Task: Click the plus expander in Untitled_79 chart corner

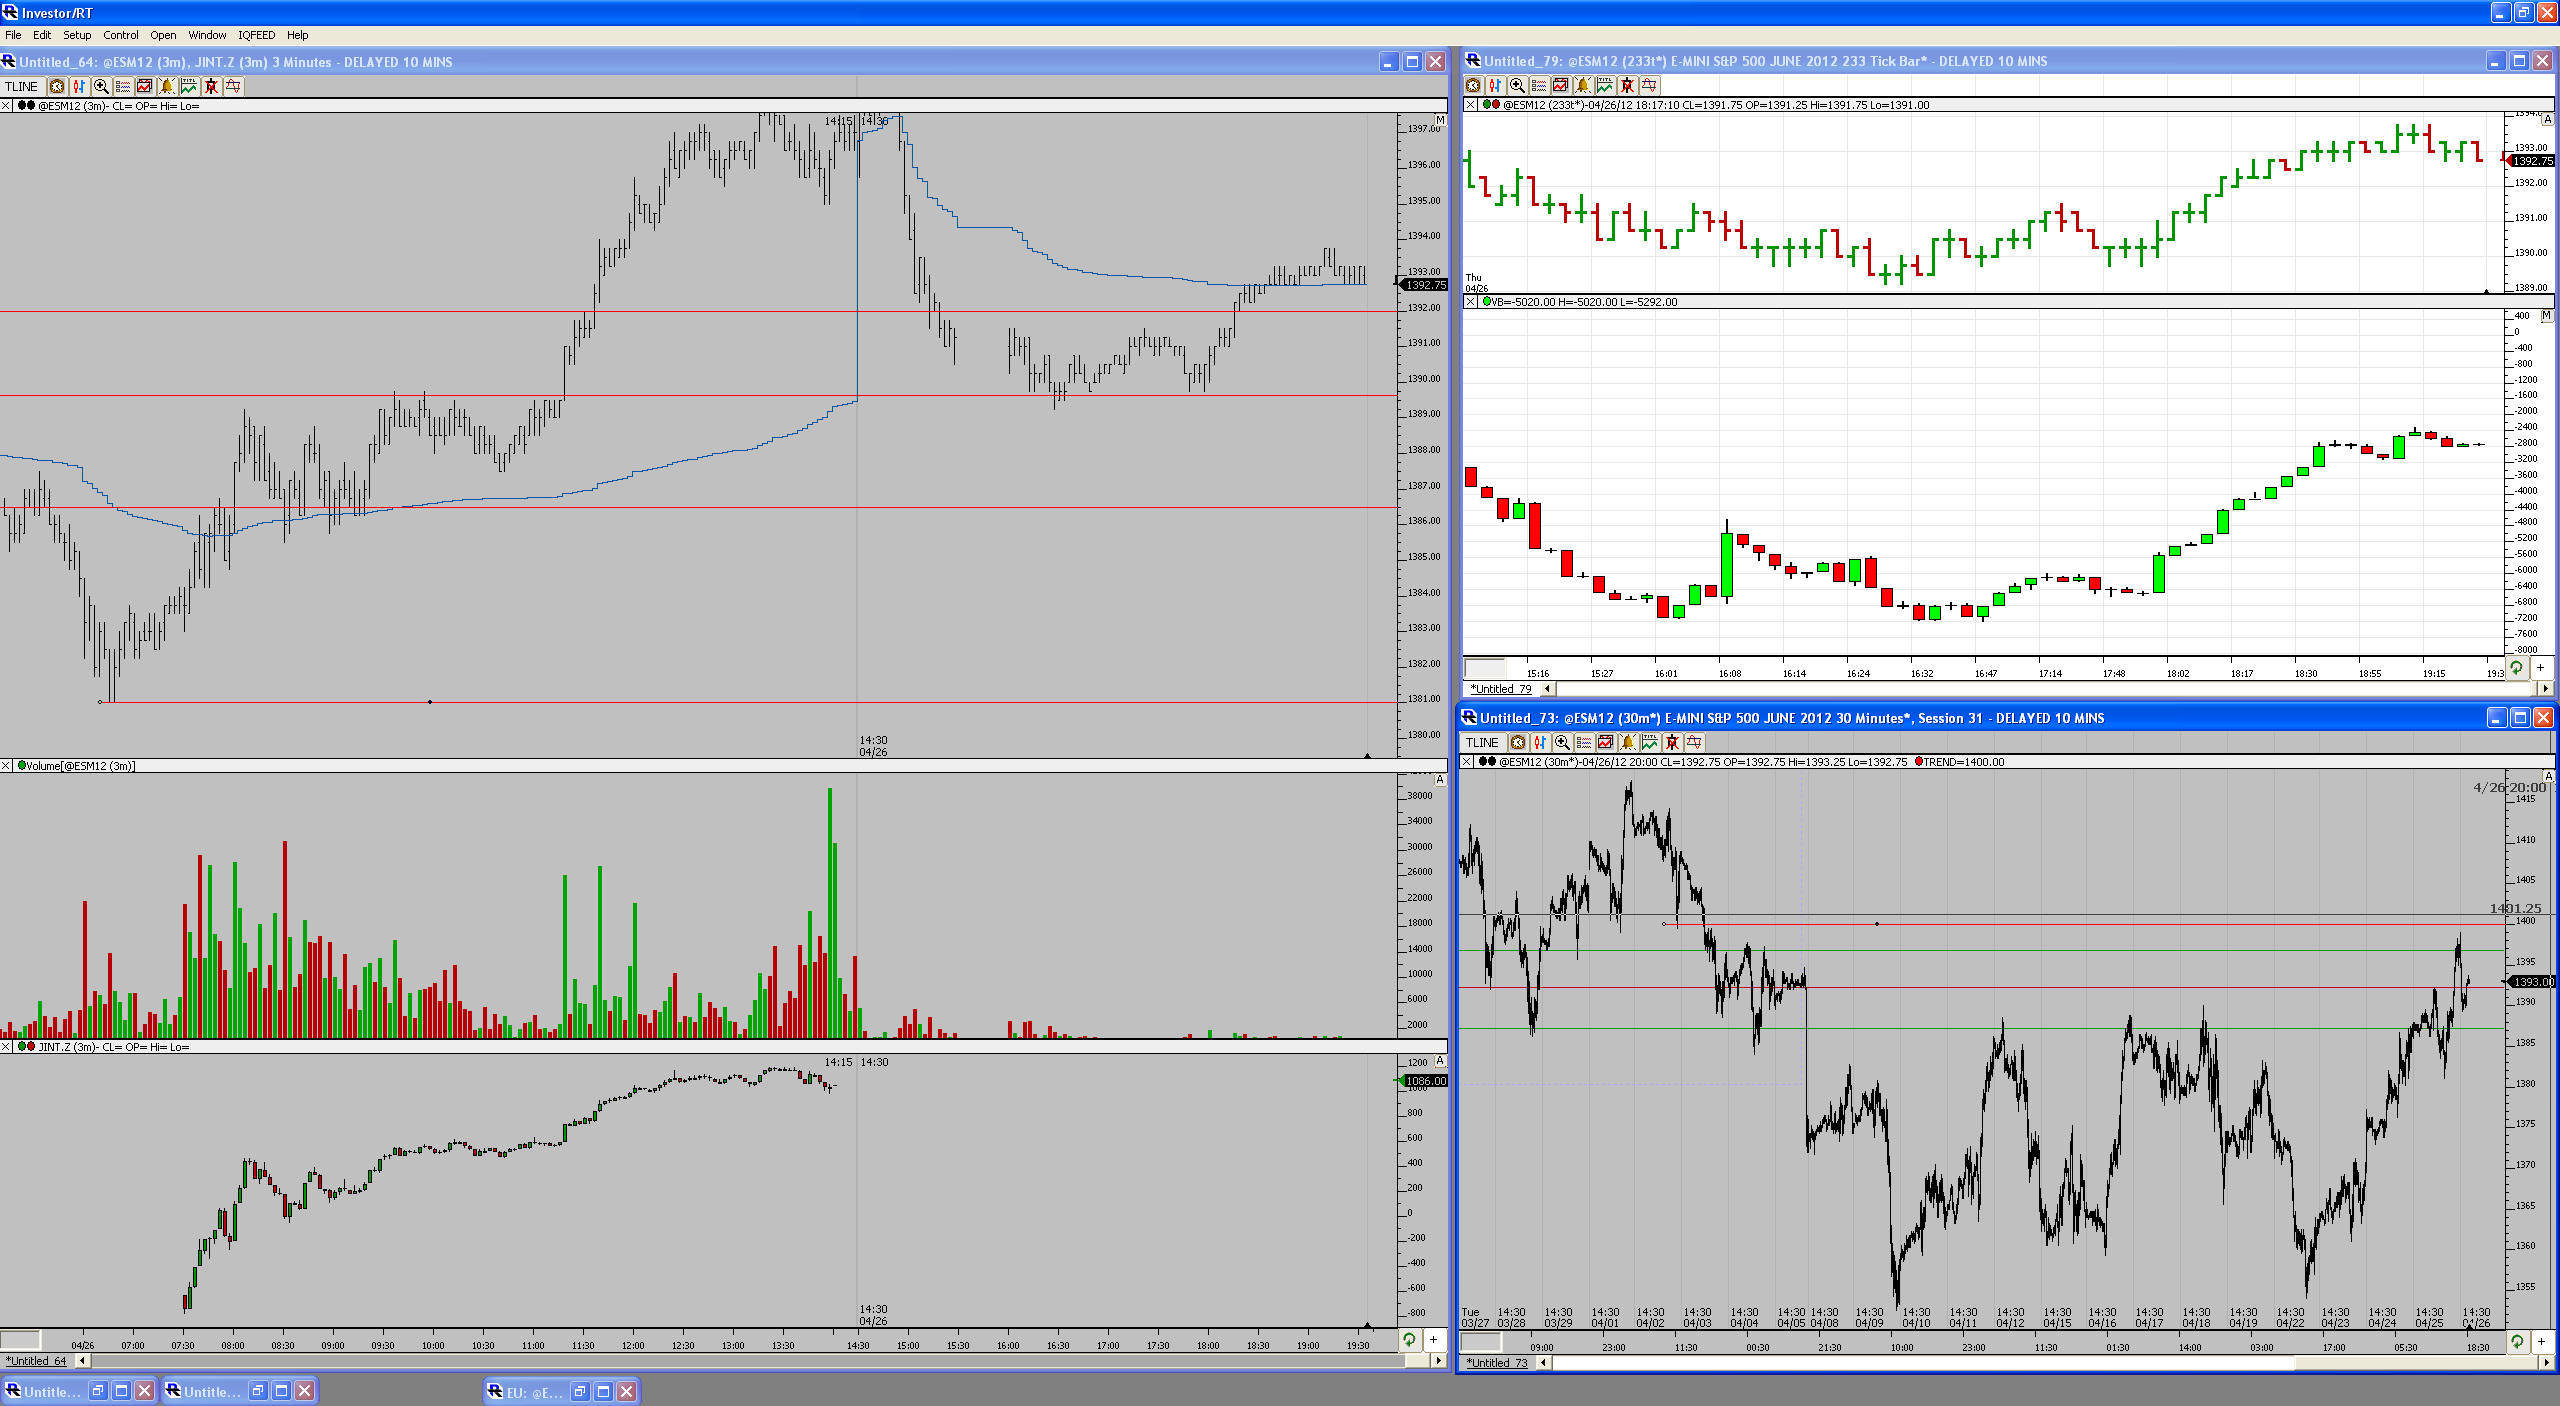Action: click(x=2540, y=667)
